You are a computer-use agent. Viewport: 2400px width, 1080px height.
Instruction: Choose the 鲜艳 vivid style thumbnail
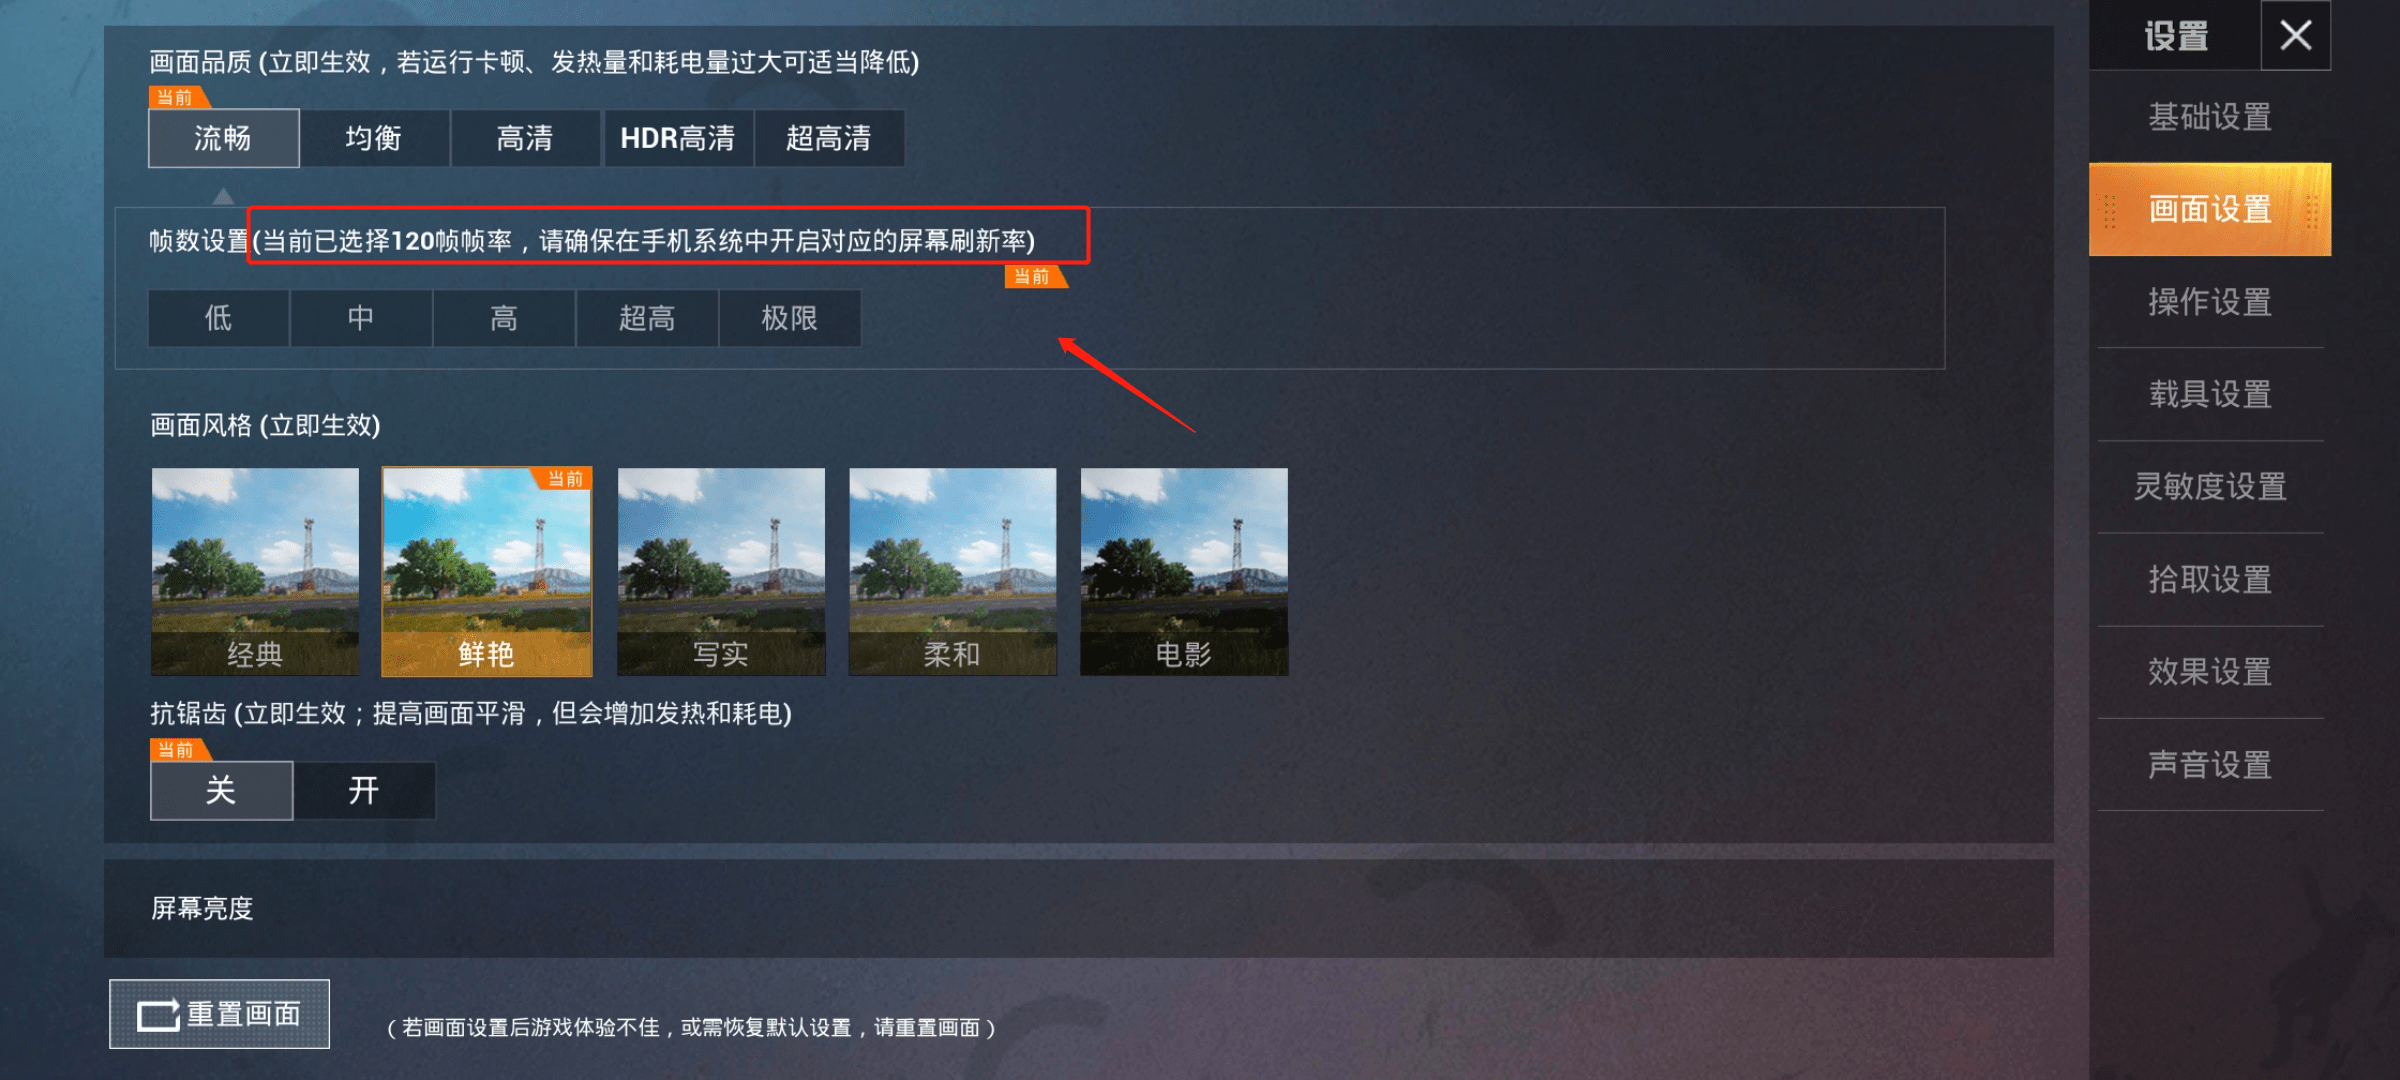click(487, 572)
